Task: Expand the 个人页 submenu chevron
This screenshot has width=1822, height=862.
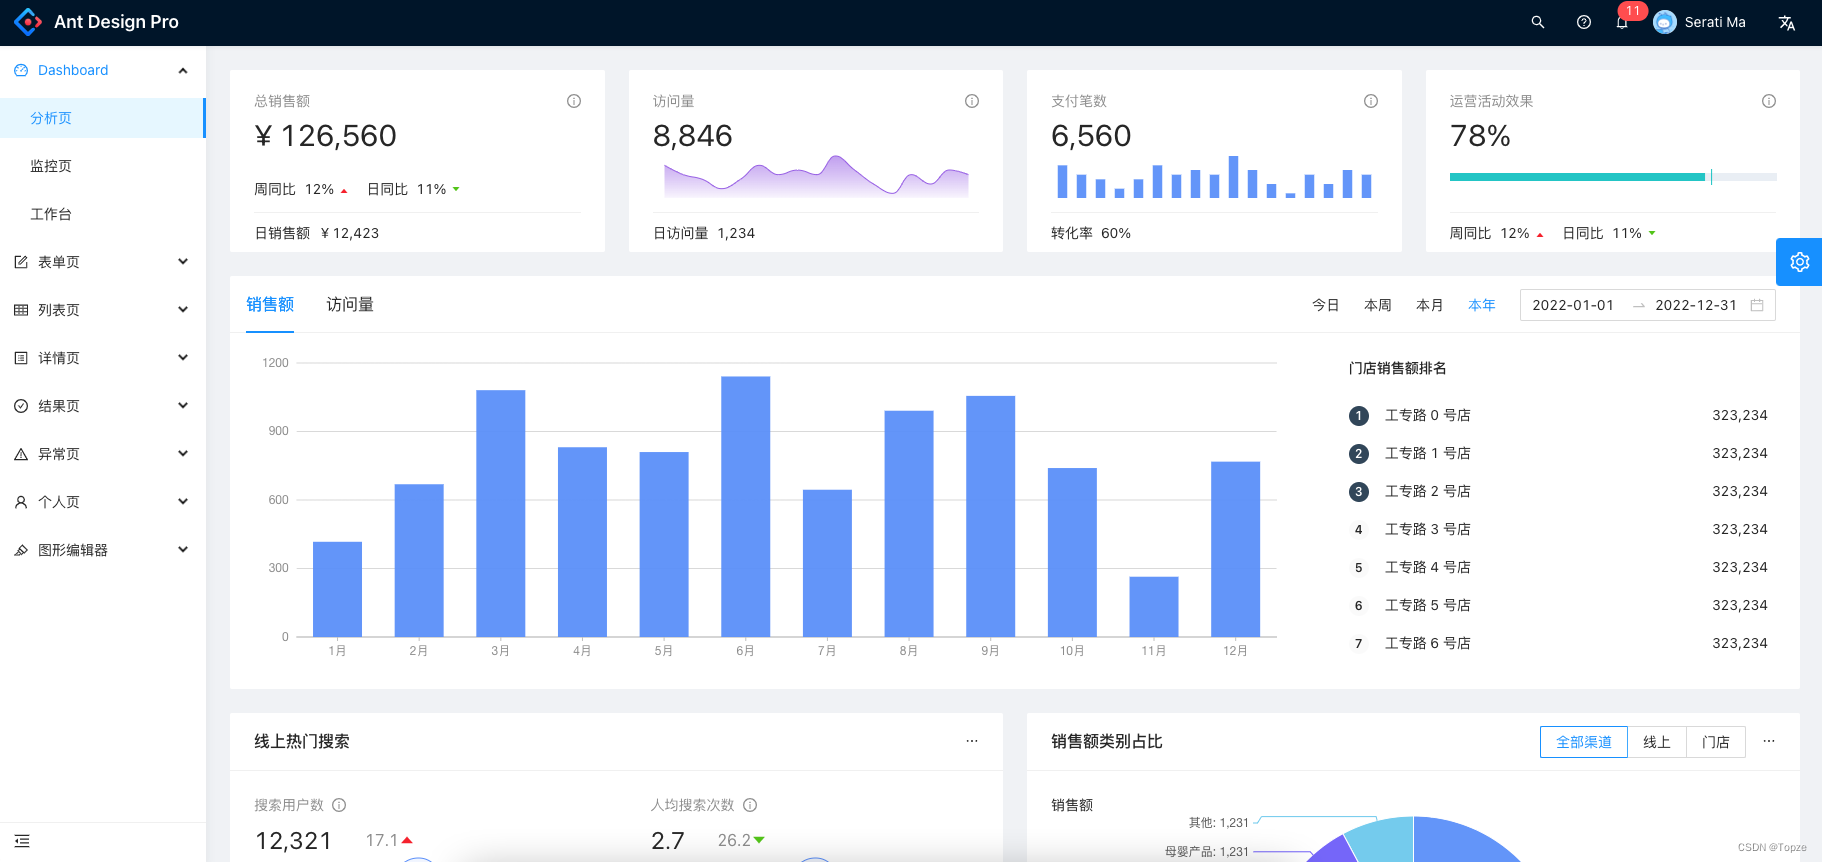Action: (183, 502)
